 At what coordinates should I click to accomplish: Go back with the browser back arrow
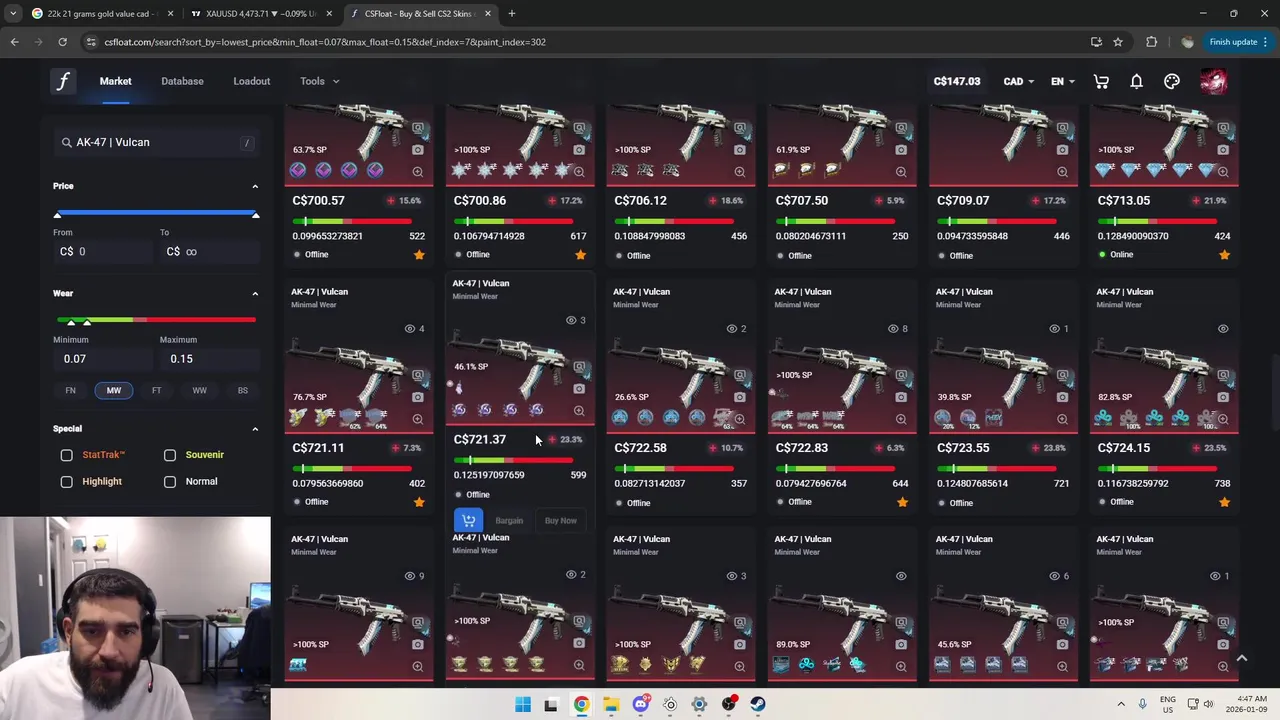(14, 42)
